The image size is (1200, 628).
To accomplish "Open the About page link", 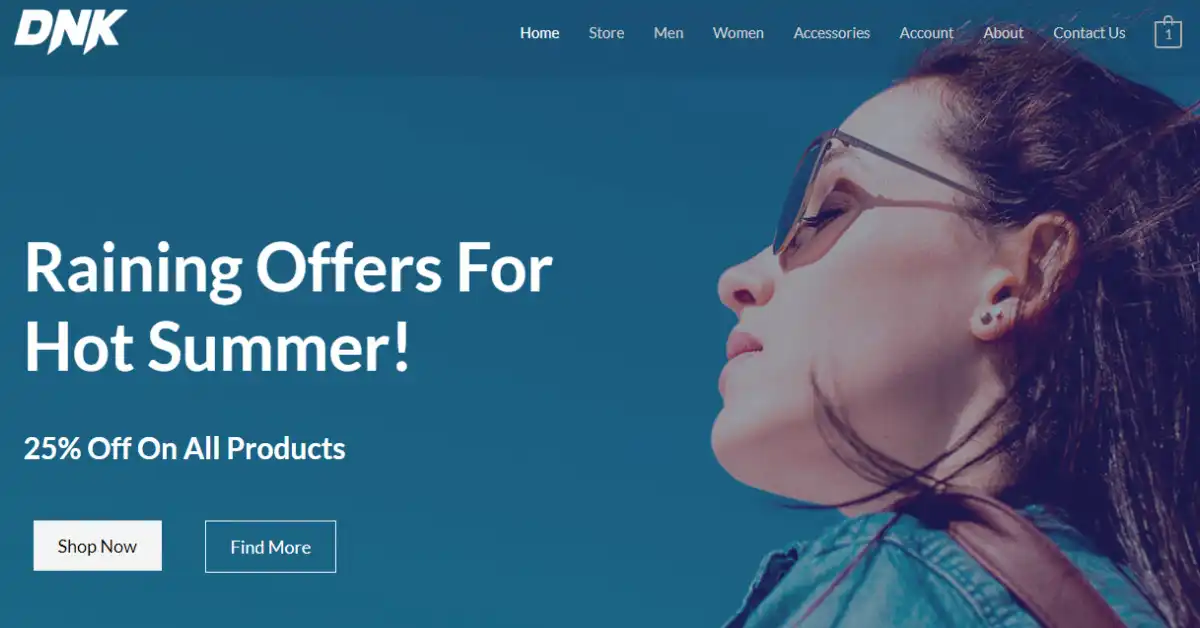I will click(1003, 33).
